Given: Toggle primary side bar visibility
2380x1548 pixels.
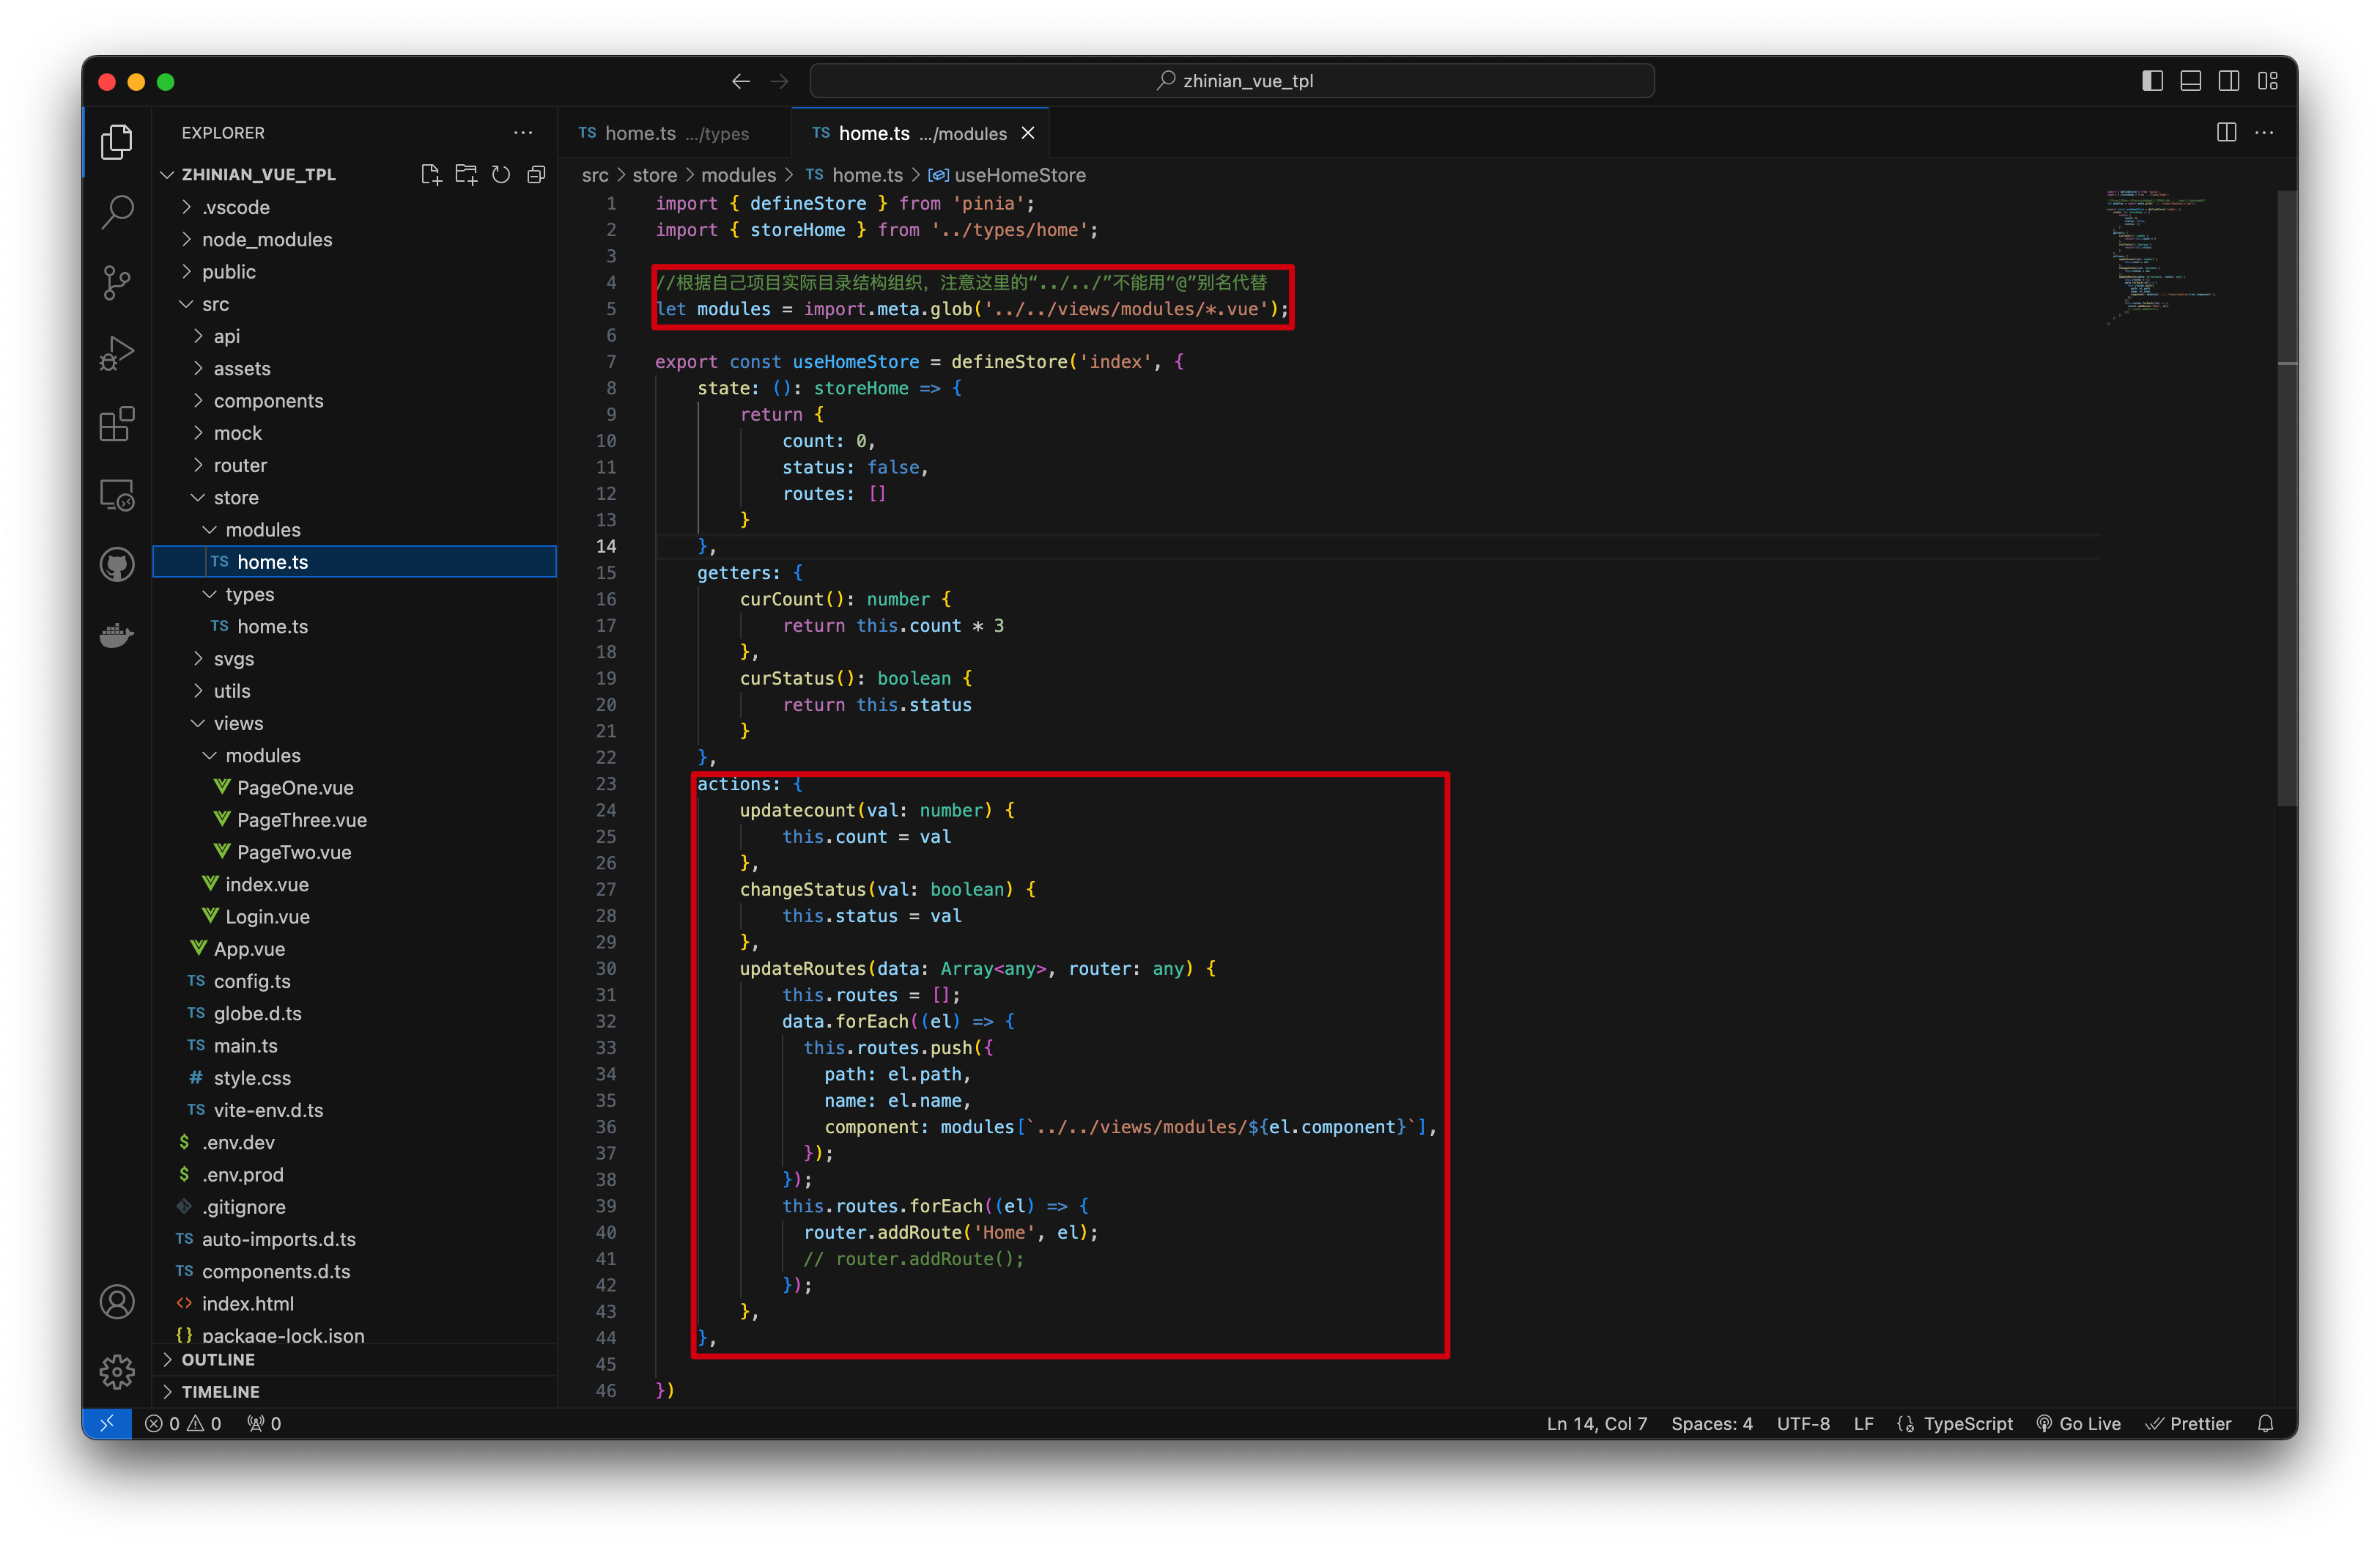Looking at the screenshot, I should (x=2152, y=81).
